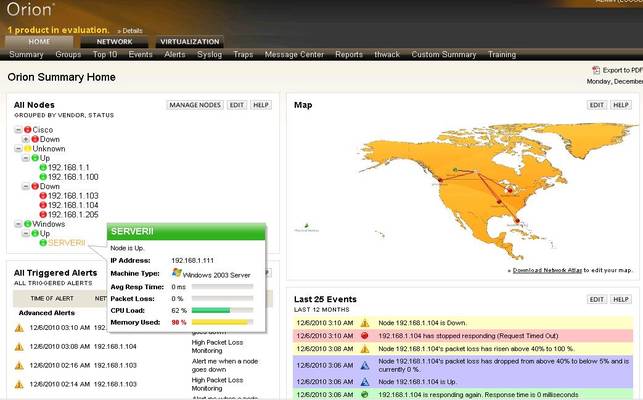The height and width of the screenshot is (400, 643).
Task: Click HELP in the Last 25 Events panel
Action: click(x=621, y=299)
